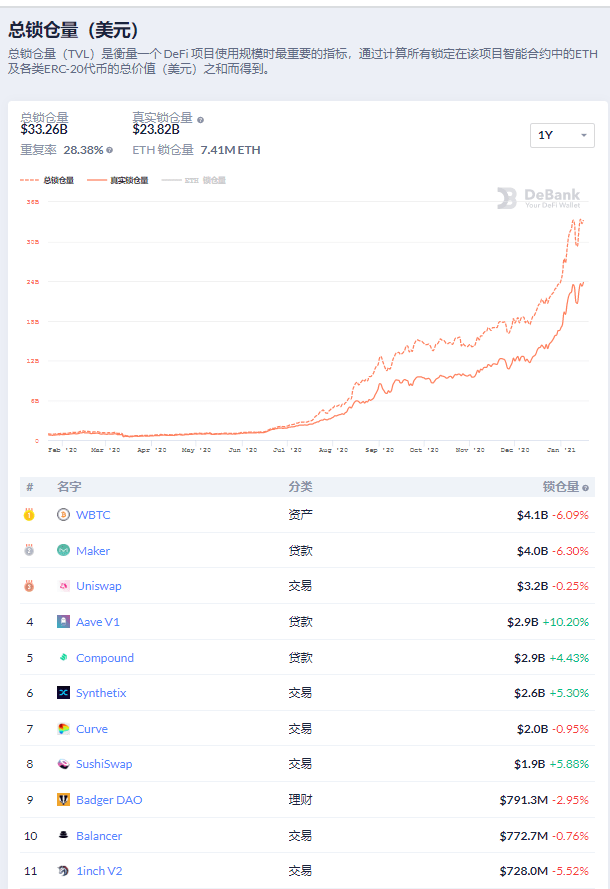The image size is (610, 889).
Task: Click the 7.41M ETH locked value
Action: [230, 150]
